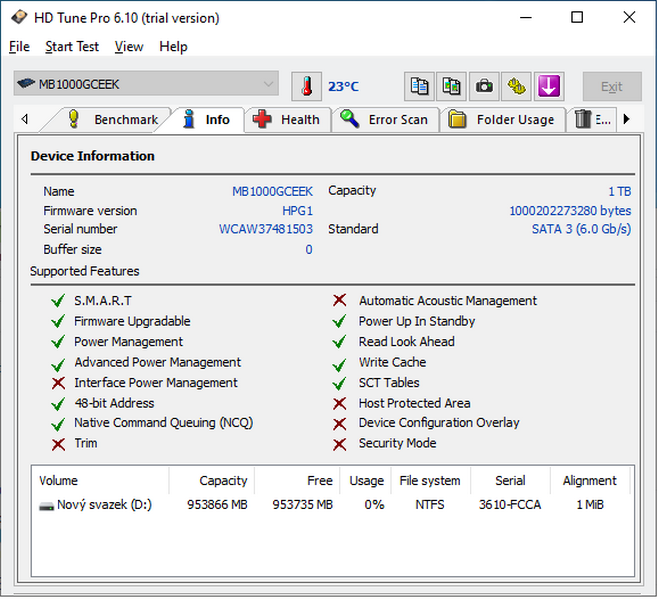Click the 3610-FCCA volume serial cell
The width and height of the screenshot is (659, 600).
tap(510, 505)
